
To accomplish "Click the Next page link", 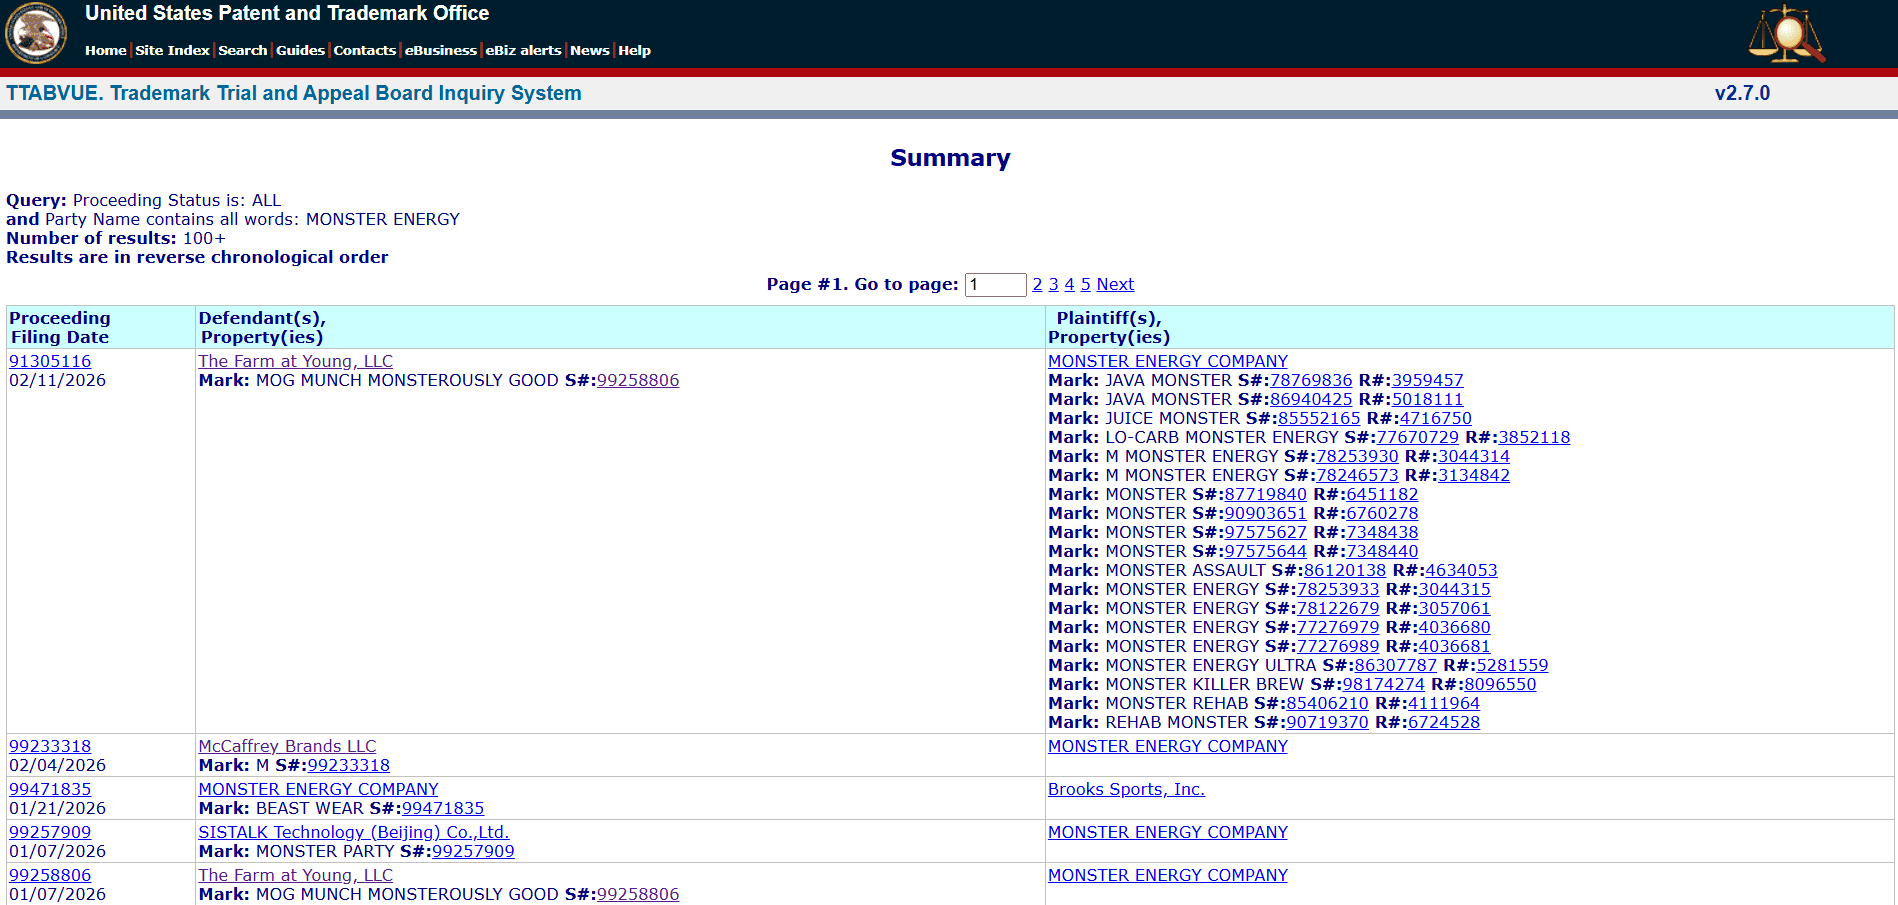I will [x=1115, y=285].
